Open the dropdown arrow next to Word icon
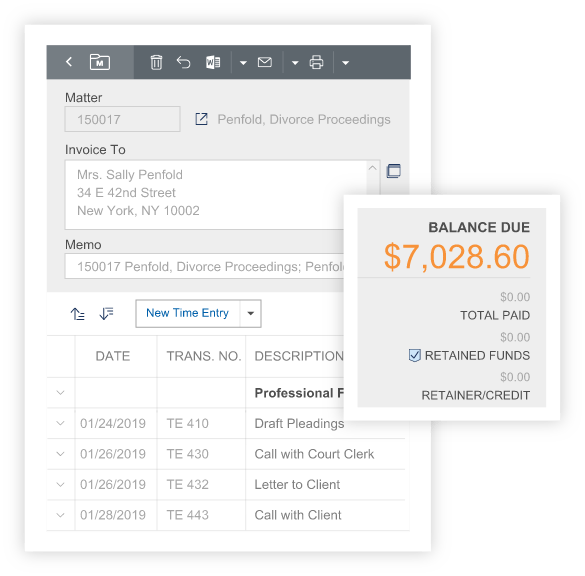585x576 pixels. pos(243,63)
